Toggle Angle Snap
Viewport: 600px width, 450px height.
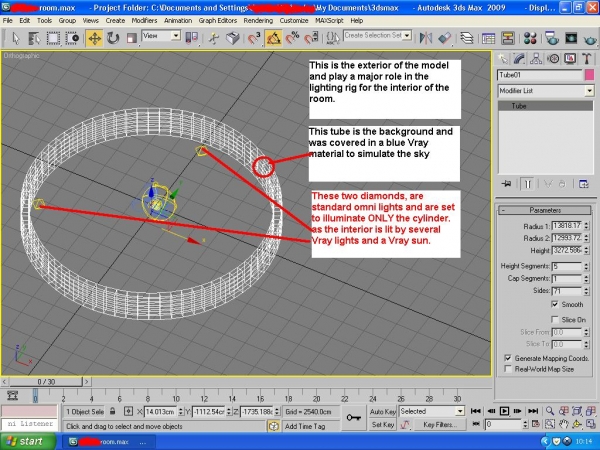pyautogui.click(x=273, y=38)
